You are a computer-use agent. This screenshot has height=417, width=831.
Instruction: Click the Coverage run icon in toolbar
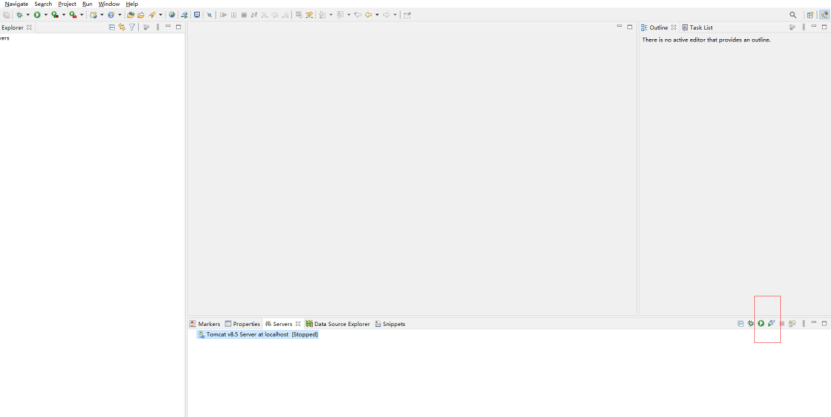click(x=55, y=15)
